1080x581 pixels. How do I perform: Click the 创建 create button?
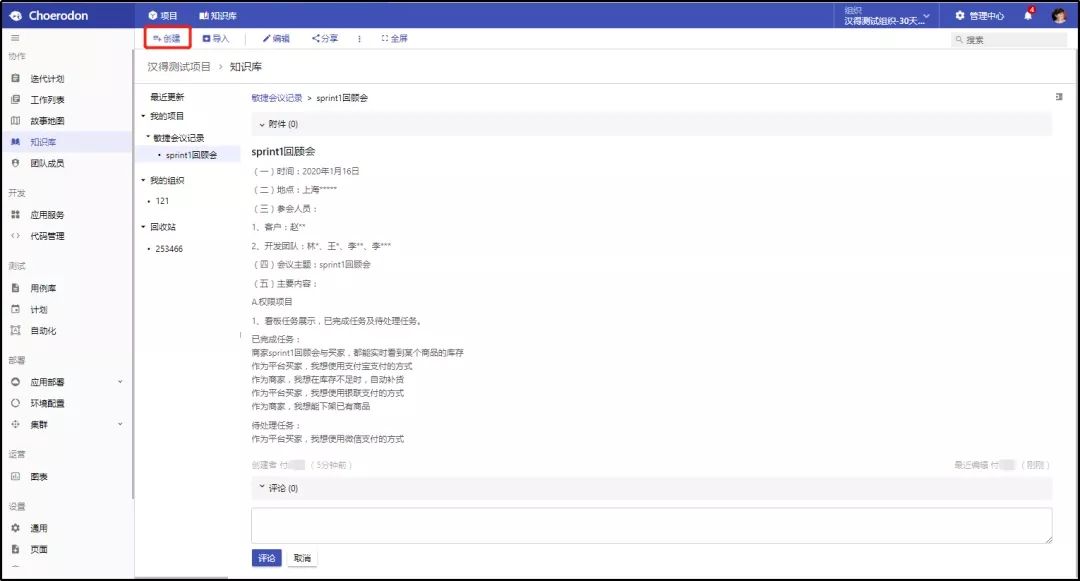(167, 39)
